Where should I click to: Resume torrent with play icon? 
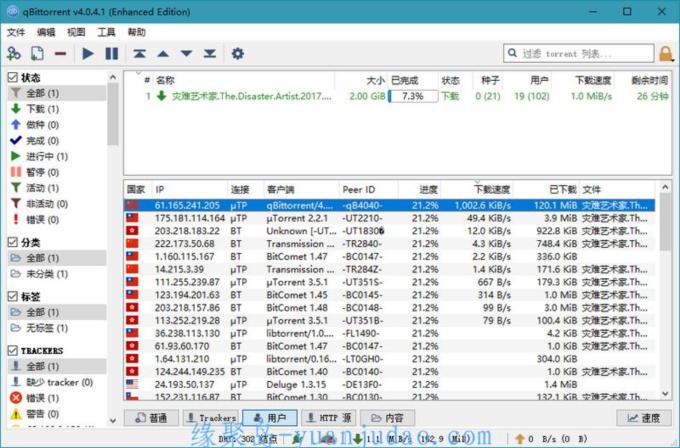coord(88,54)
